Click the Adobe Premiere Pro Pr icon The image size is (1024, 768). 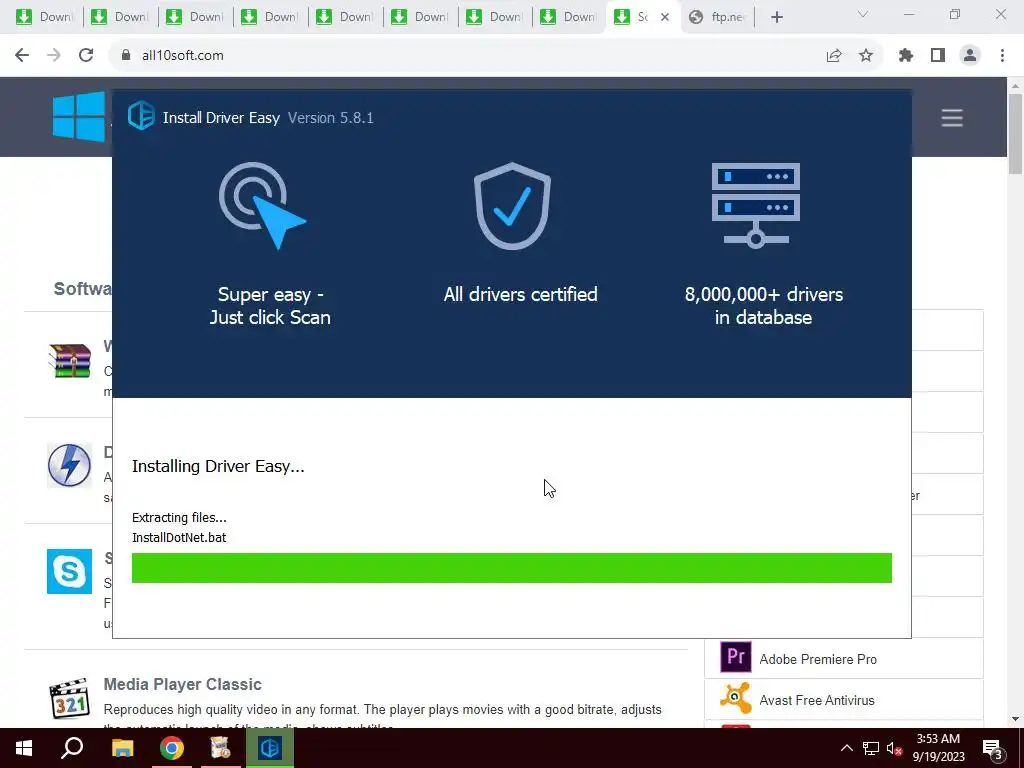pos(735,656)
